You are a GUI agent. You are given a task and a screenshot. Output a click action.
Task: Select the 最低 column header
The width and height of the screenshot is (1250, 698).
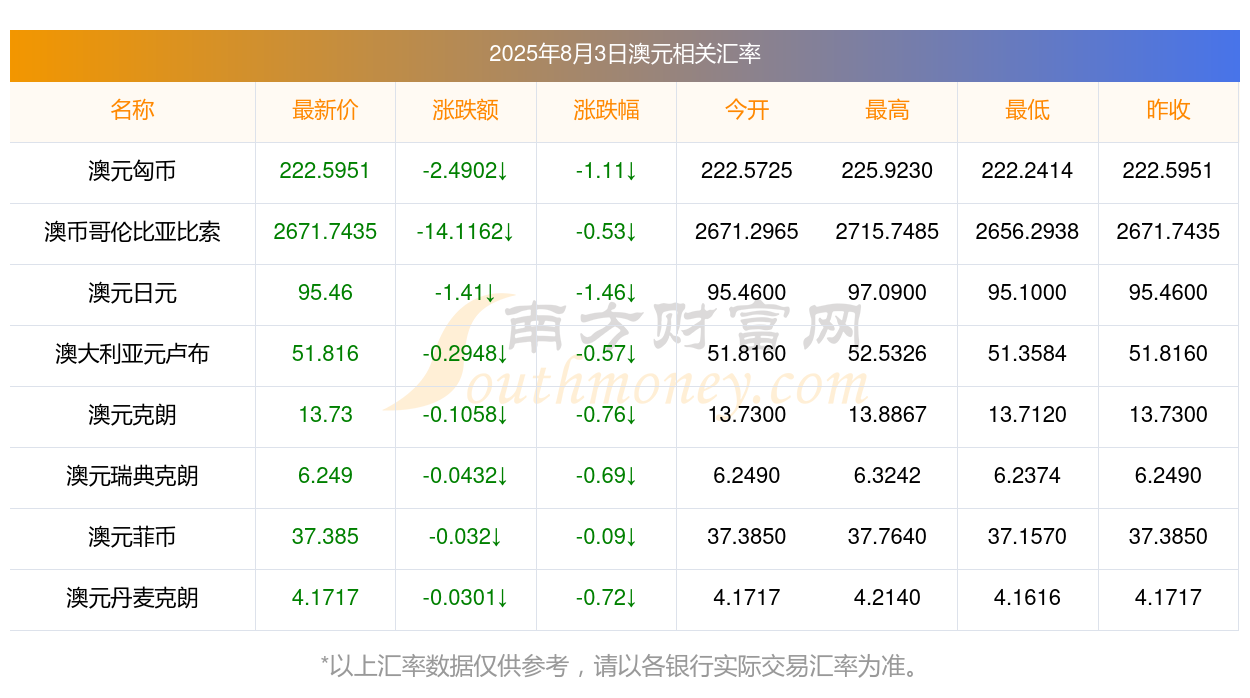1027,110
